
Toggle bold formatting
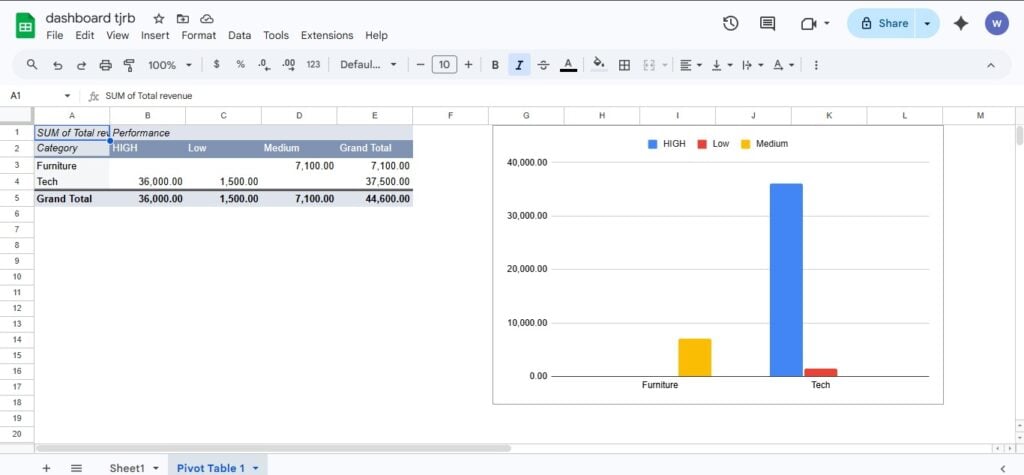point(495,65)
